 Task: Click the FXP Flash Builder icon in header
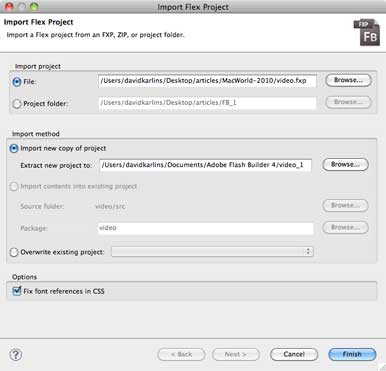(x=366, y=32)
